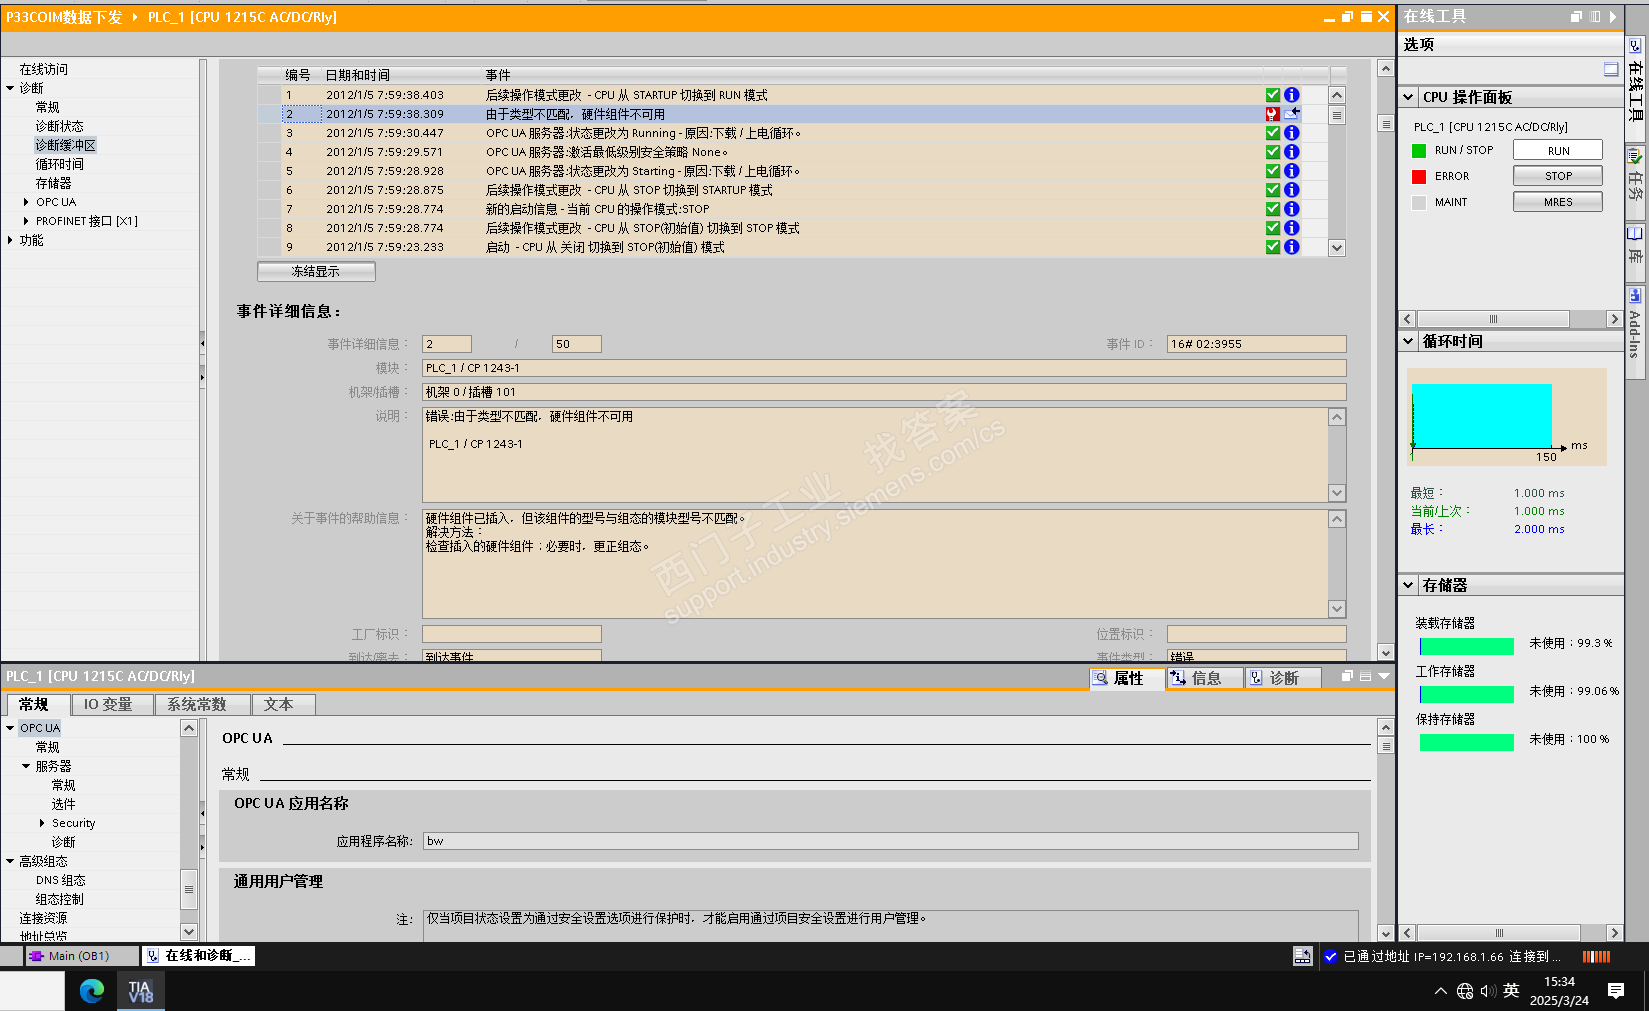Float the inspector window icon

[1347, 677]
